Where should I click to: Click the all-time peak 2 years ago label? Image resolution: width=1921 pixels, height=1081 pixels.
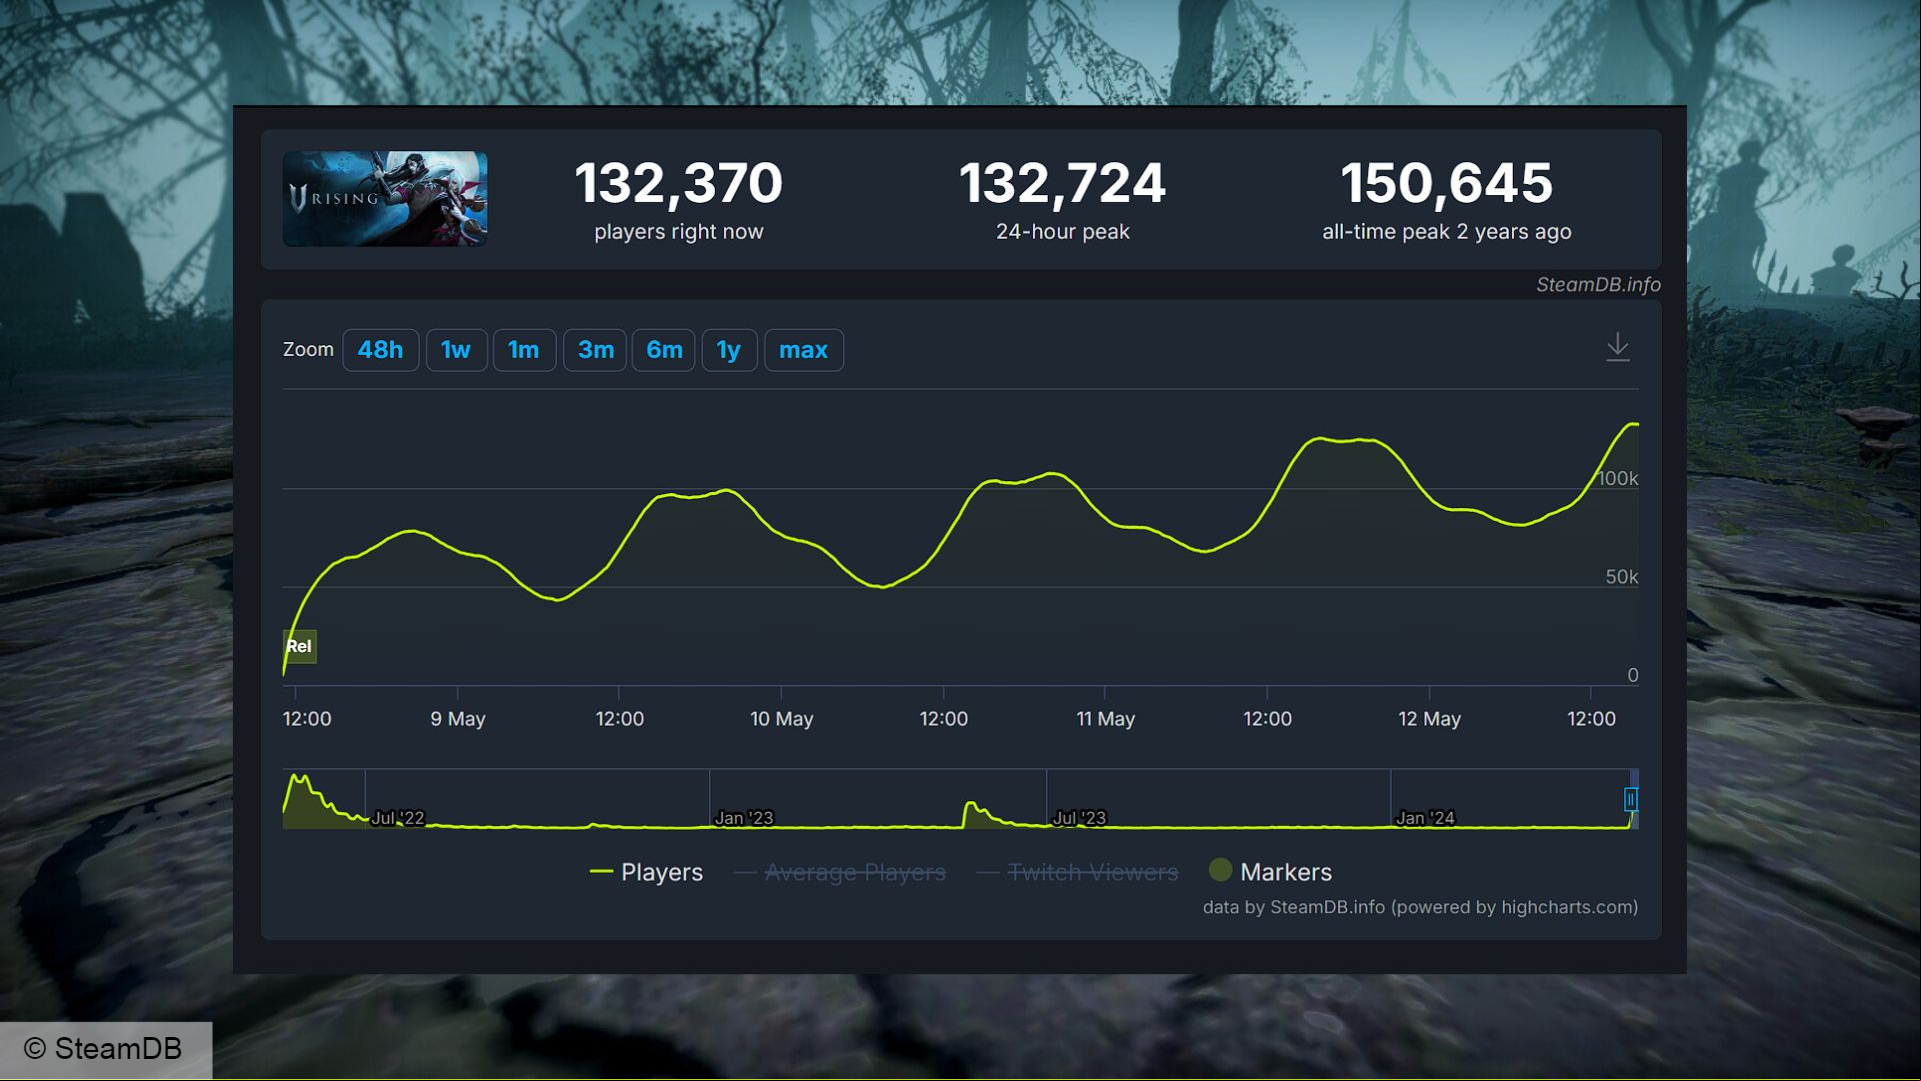(1446, 232)
